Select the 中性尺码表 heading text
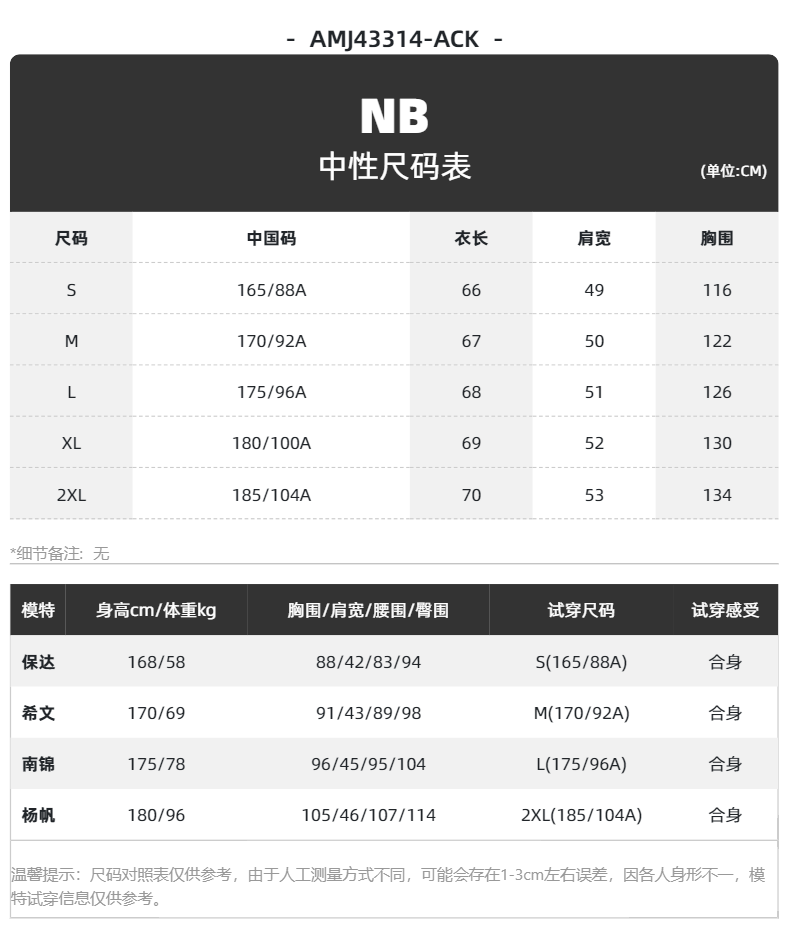The width and height of the screenshot is (790, 940). coord(394,166)
